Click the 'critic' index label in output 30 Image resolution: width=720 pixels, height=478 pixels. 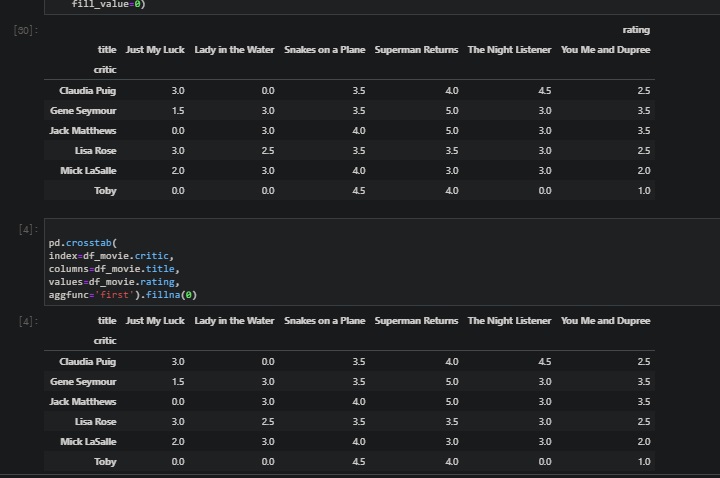coord(105,70)
